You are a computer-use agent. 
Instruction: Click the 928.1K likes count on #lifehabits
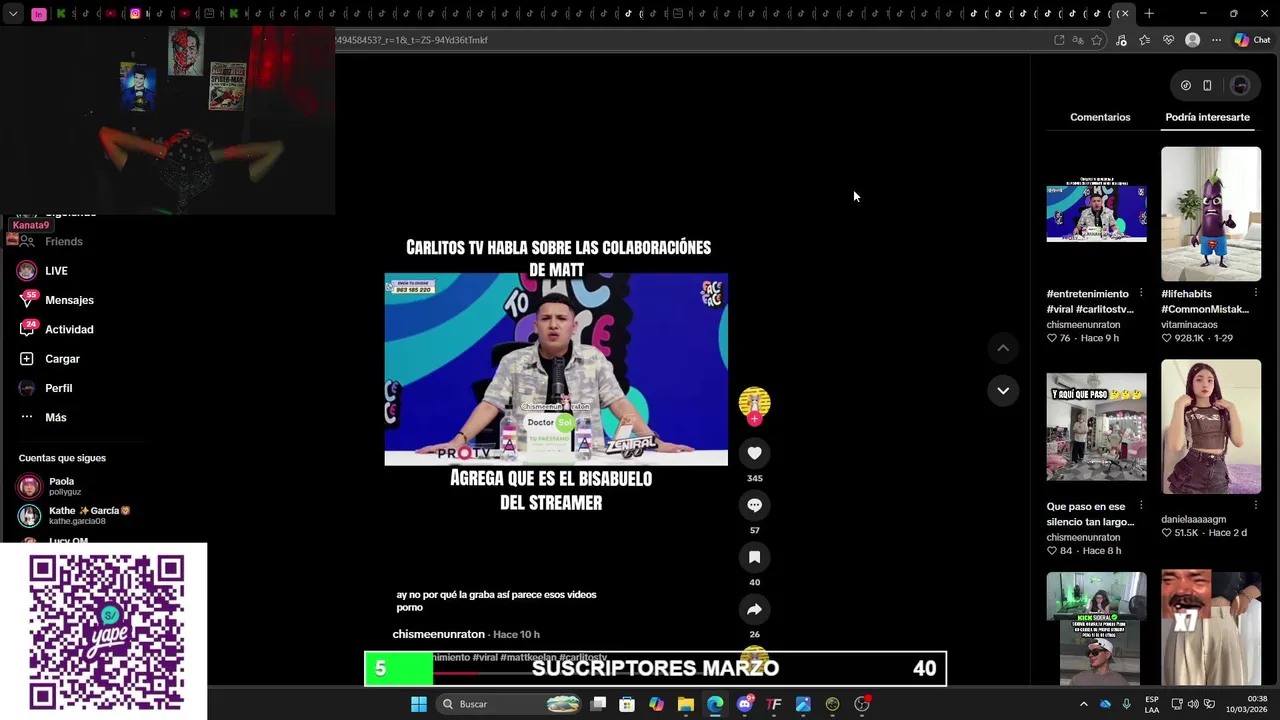click(1190, 338)
